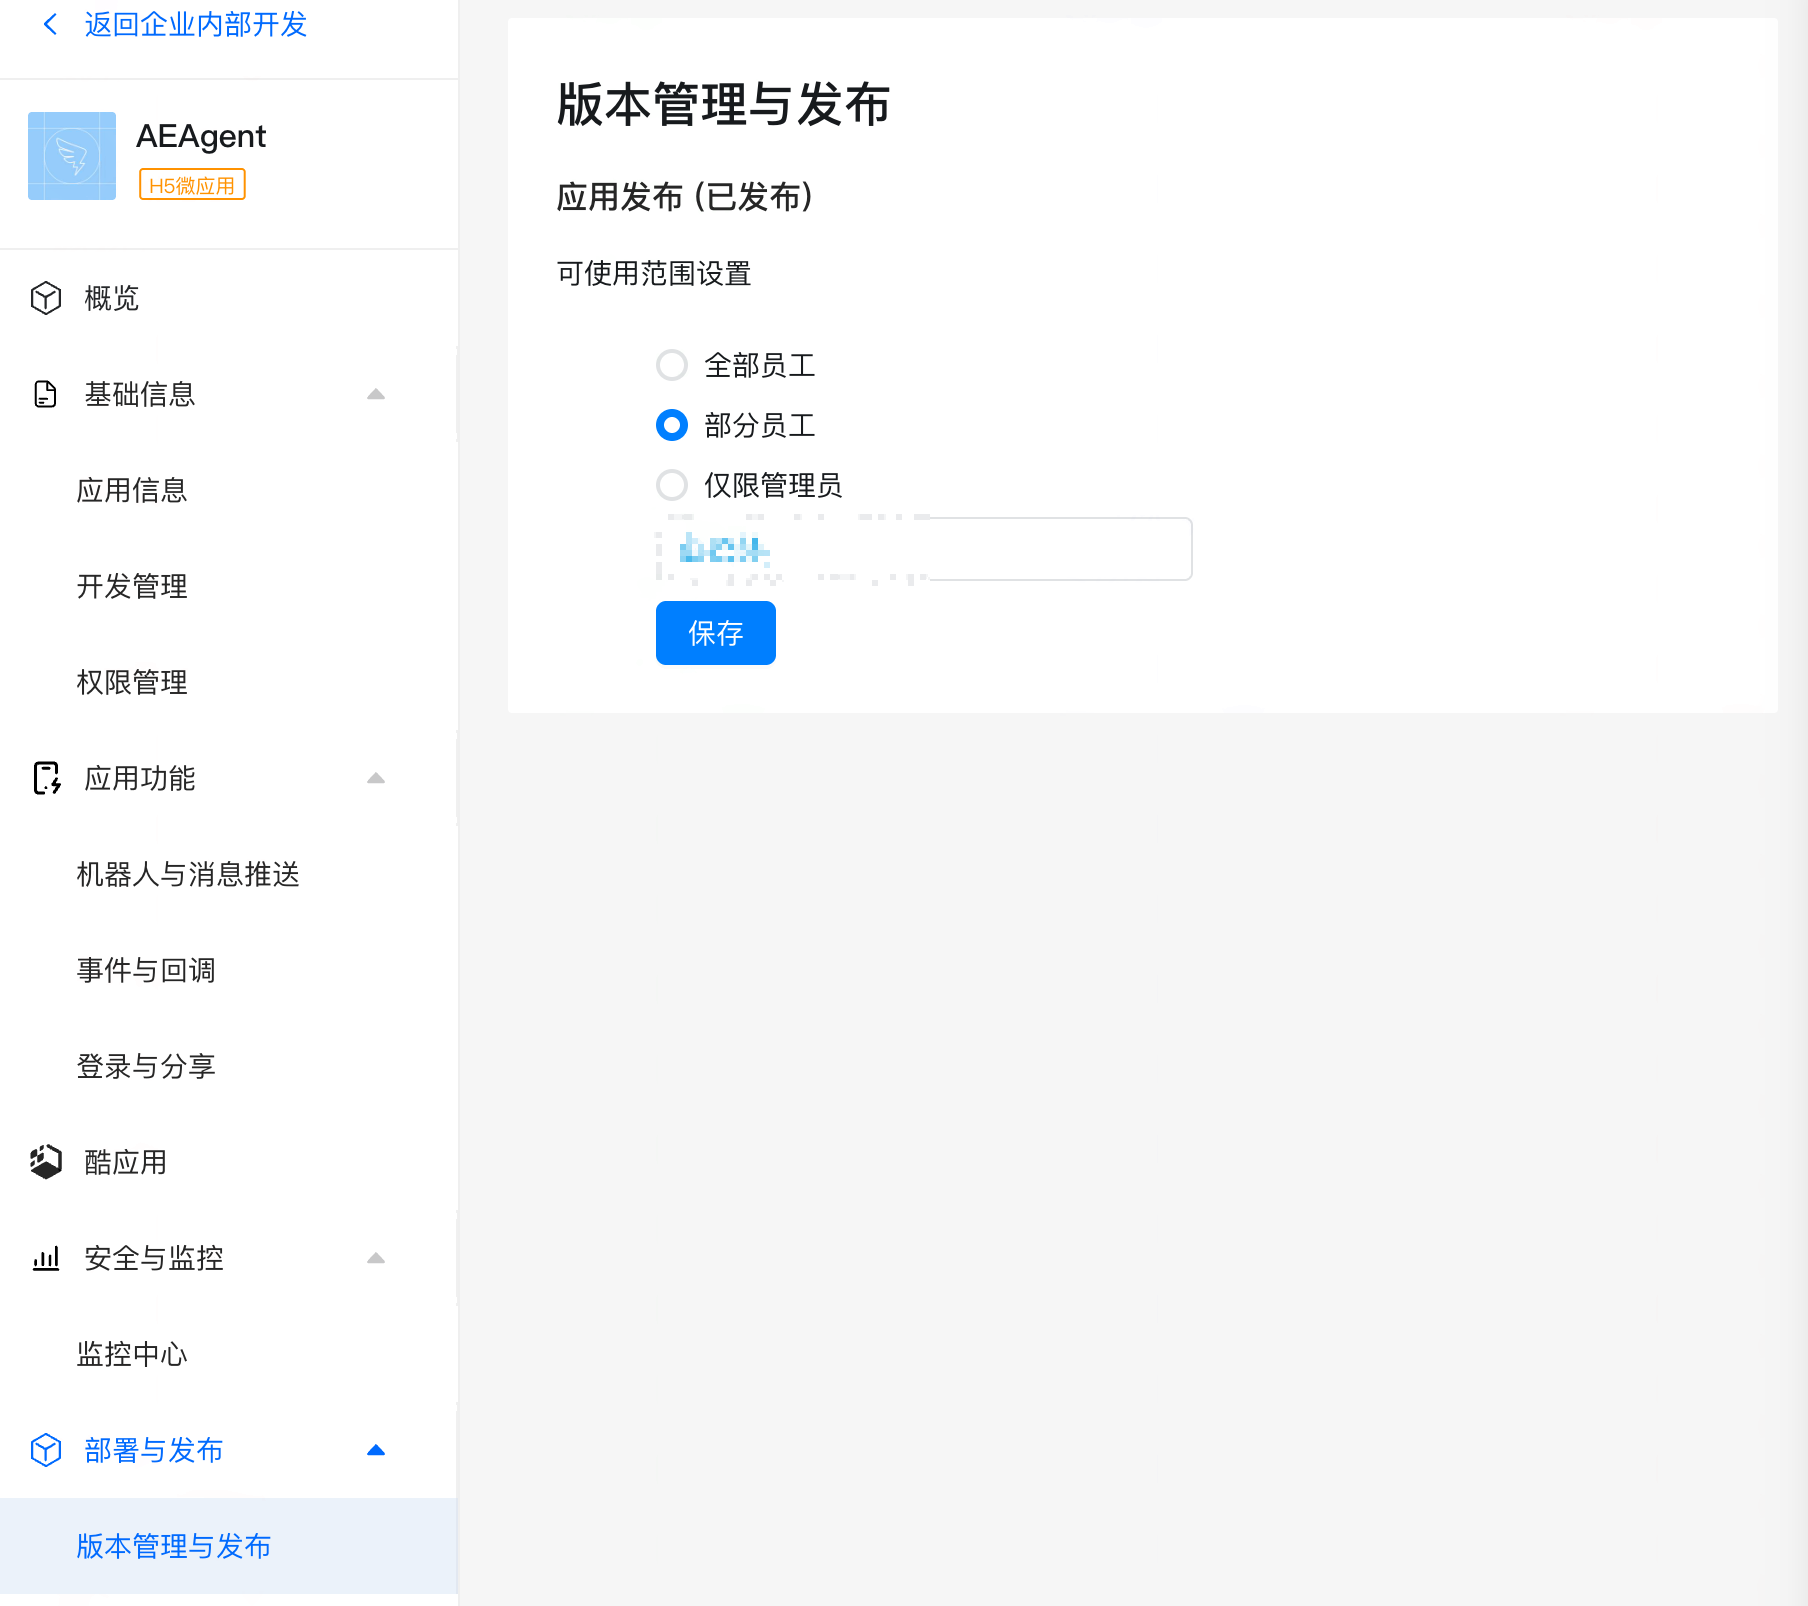The image size is (1808, 1606).
Task: Click the 应用功能 label text
Action: tap(140, 778)
